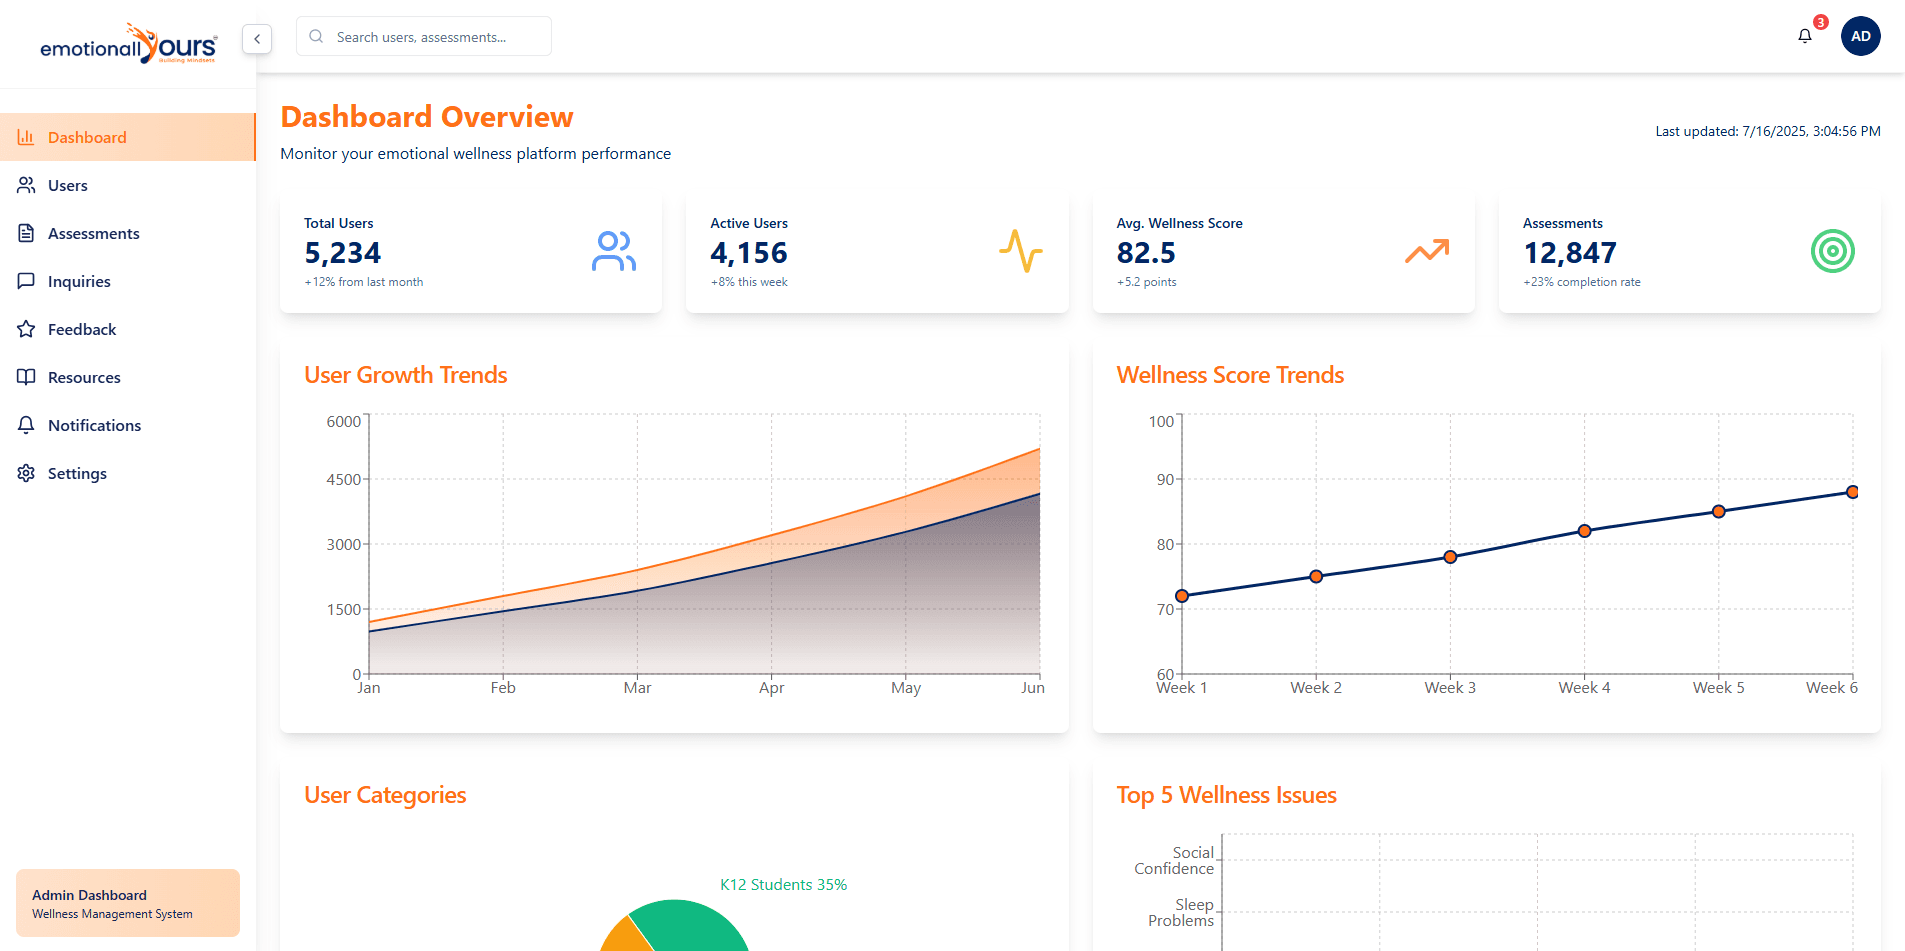Click the Admin Dashboard card
The width and height of the screenshot is (1905, 951).
pyautogui.click(x=128, y=903)
